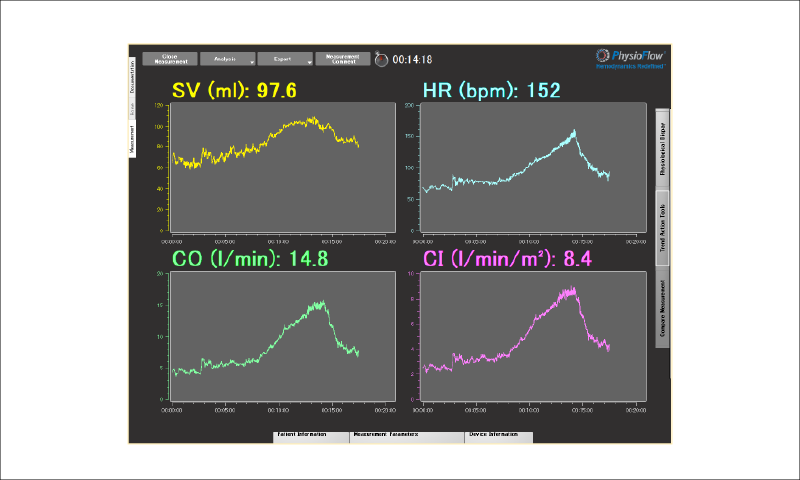This screenshot has height=480, width=800.
Task: Open the Device Information bottom tab
Action: pyautogui.click(x=498, y=436)
